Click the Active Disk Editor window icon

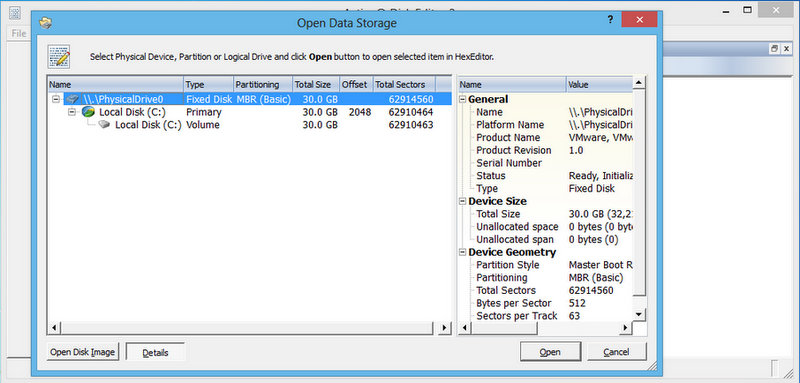click(15, 12)
